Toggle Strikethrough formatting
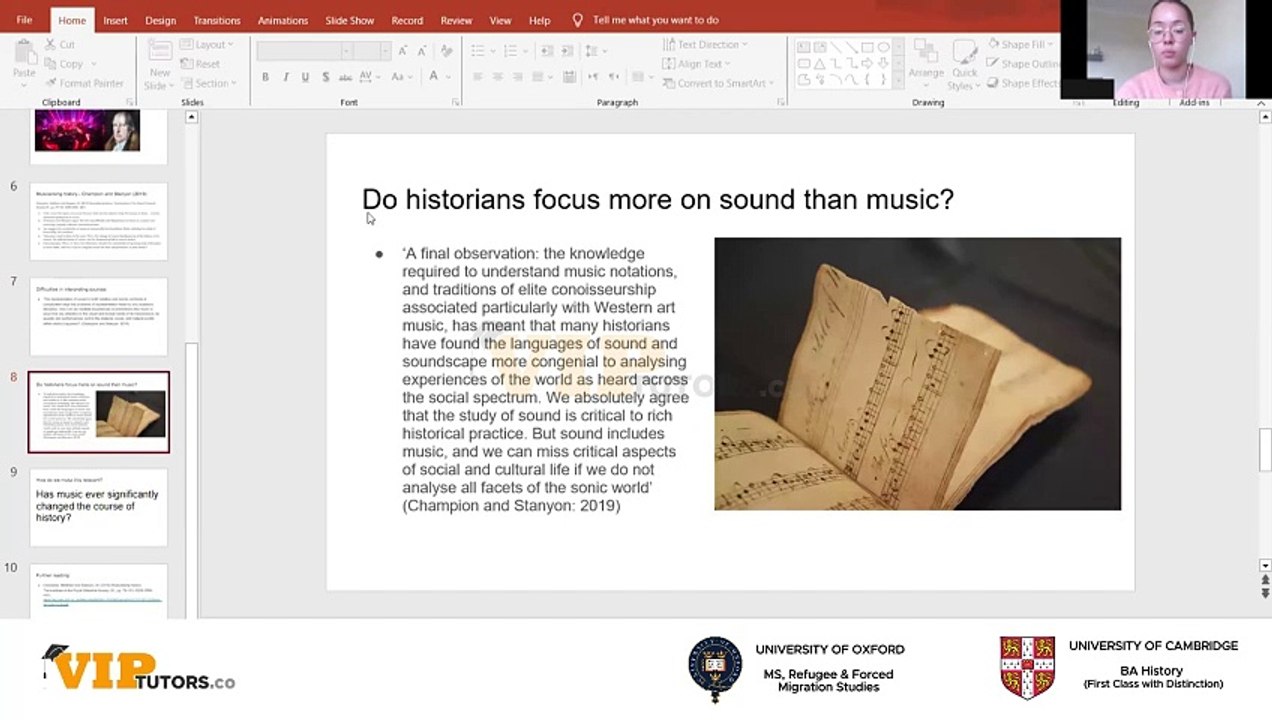Screen dimensions: 1272x720 coord(345,77)
